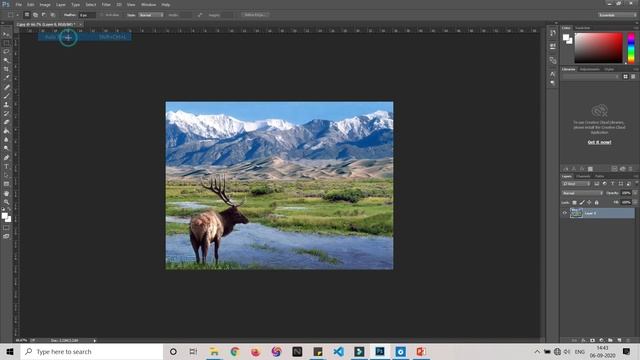This screenshot has height=360, width=640.
Task: Click the Link layers icon
Action: tap(574, 340)
